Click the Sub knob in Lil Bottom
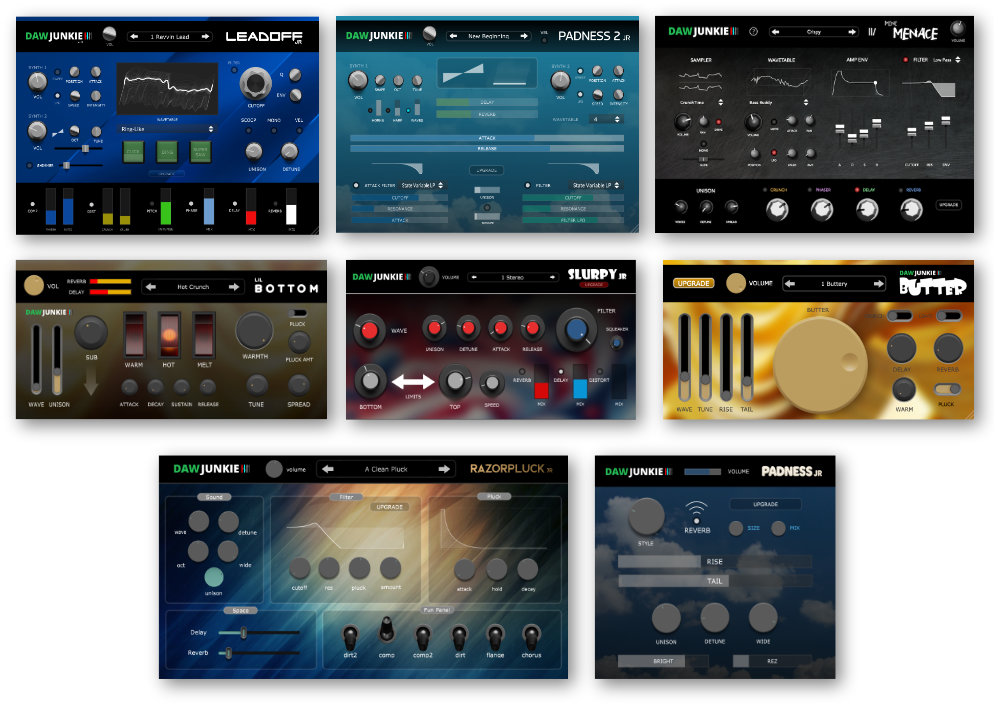 click(x=91, y=332)
